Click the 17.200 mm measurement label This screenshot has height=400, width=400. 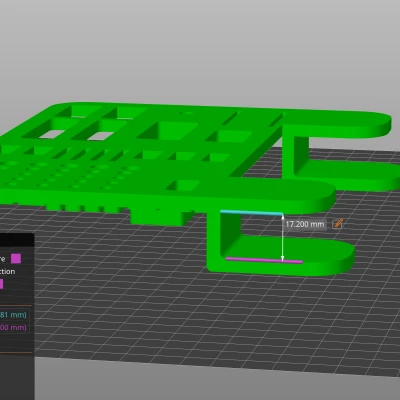pyautogui.click(x=305, y=224)
